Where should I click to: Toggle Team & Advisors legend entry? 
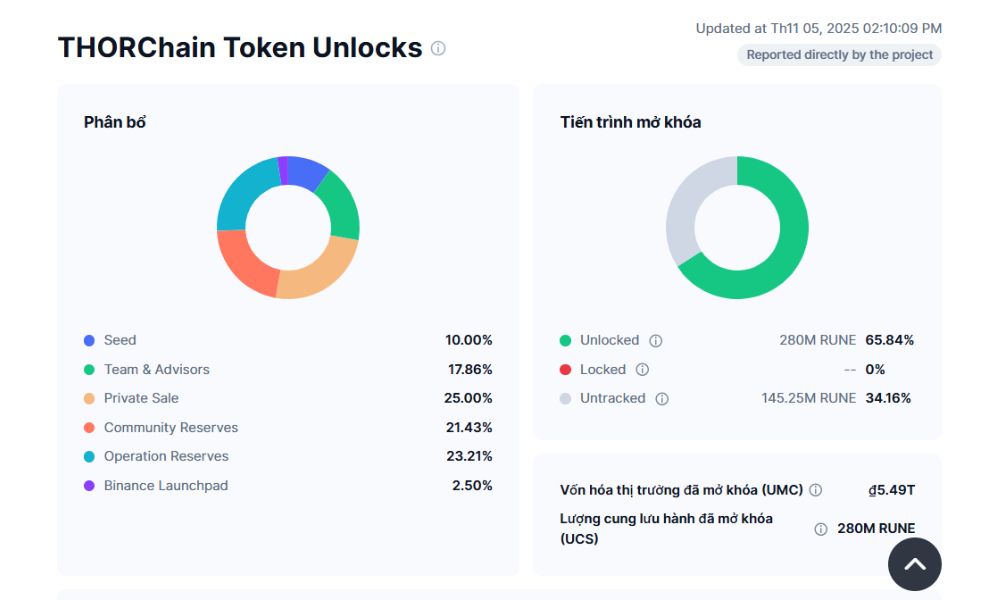pyautogui.click(x=156, y=369)
